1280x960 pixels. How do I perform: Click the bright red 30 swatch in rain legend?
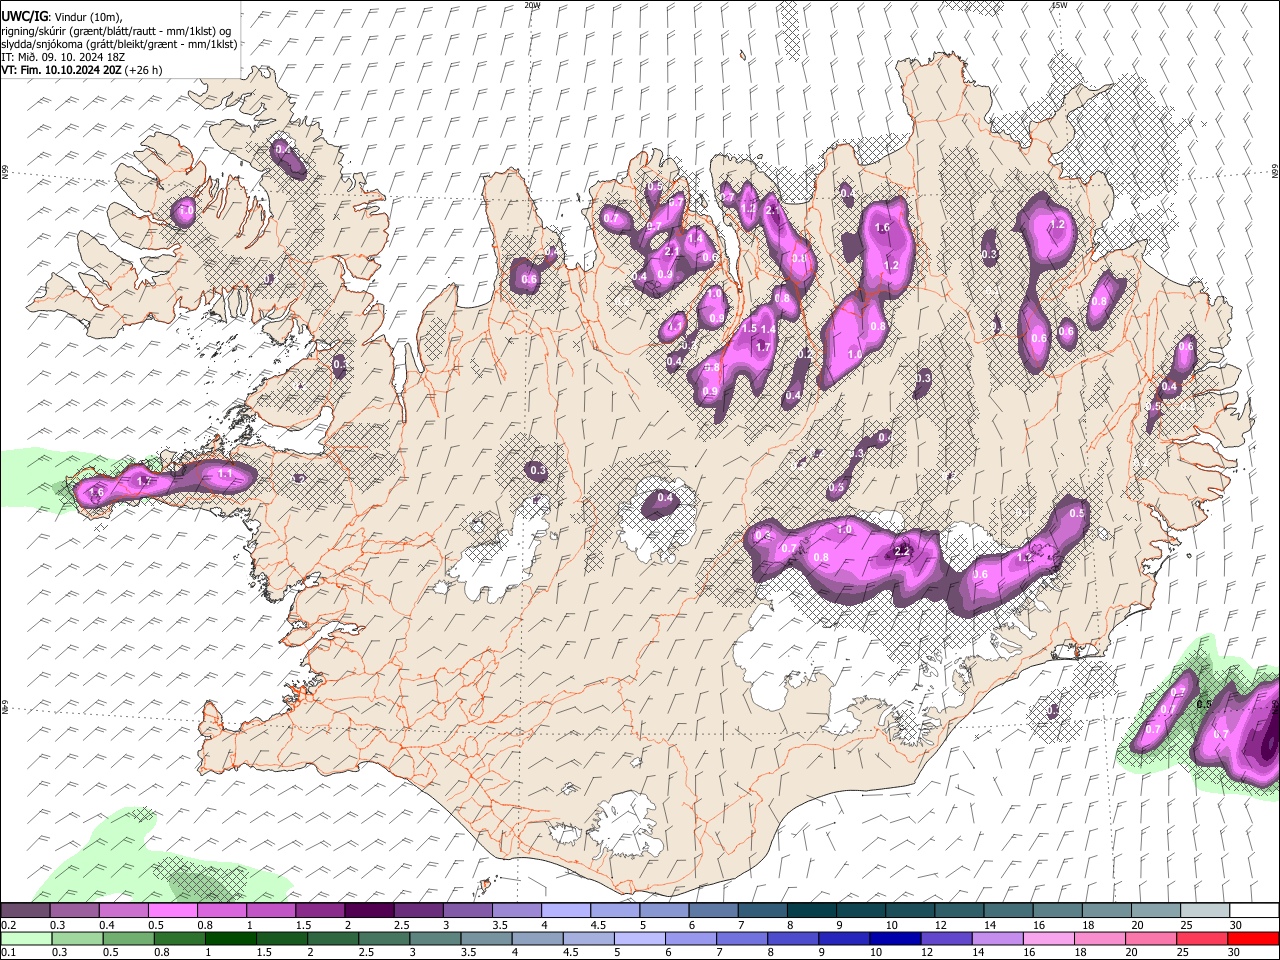1253,938
